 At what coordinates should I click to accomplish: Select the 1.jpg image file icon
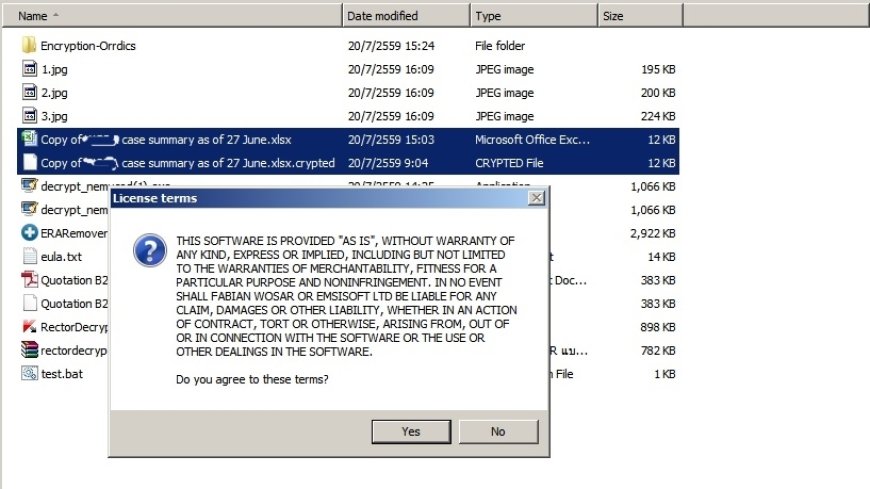pyautogui.click(x=29, y=69)
